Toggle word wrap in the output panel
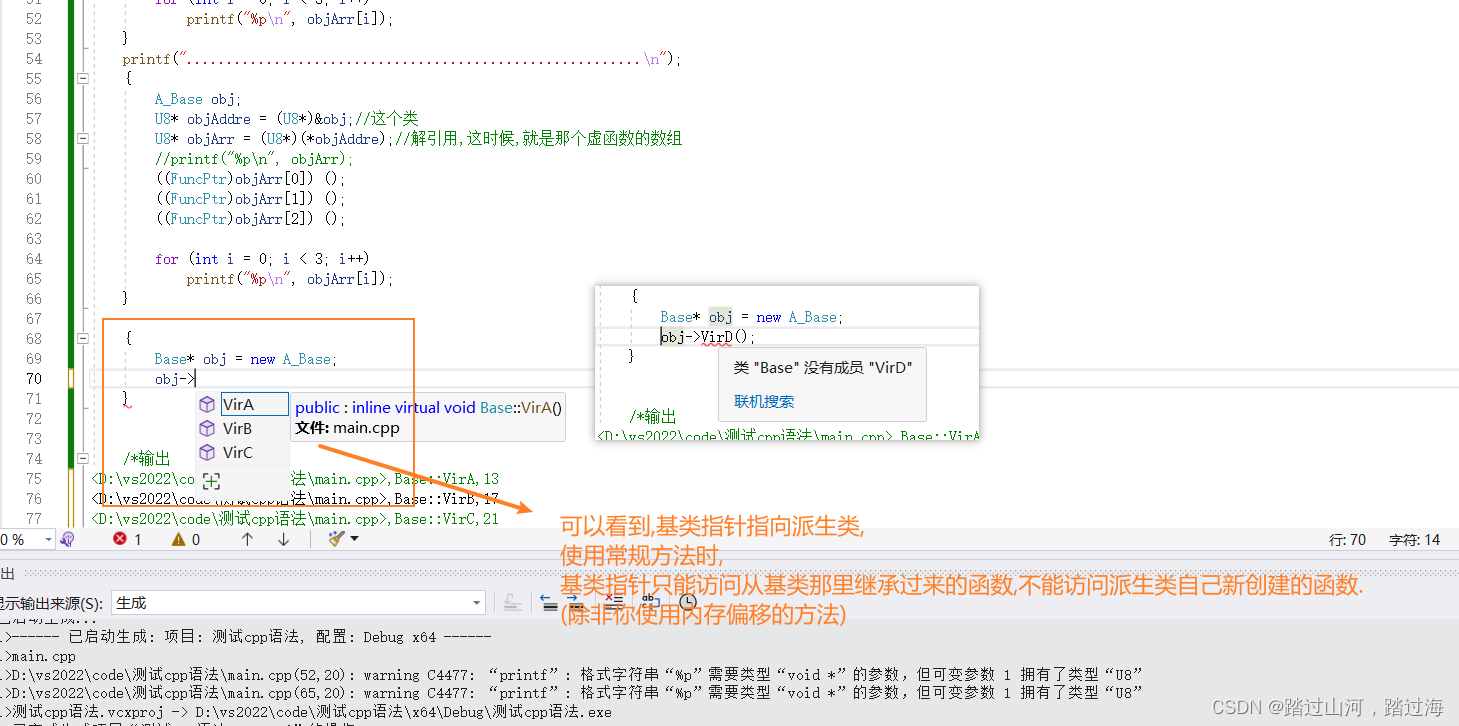1459x726 pixels. click(649, 602)
